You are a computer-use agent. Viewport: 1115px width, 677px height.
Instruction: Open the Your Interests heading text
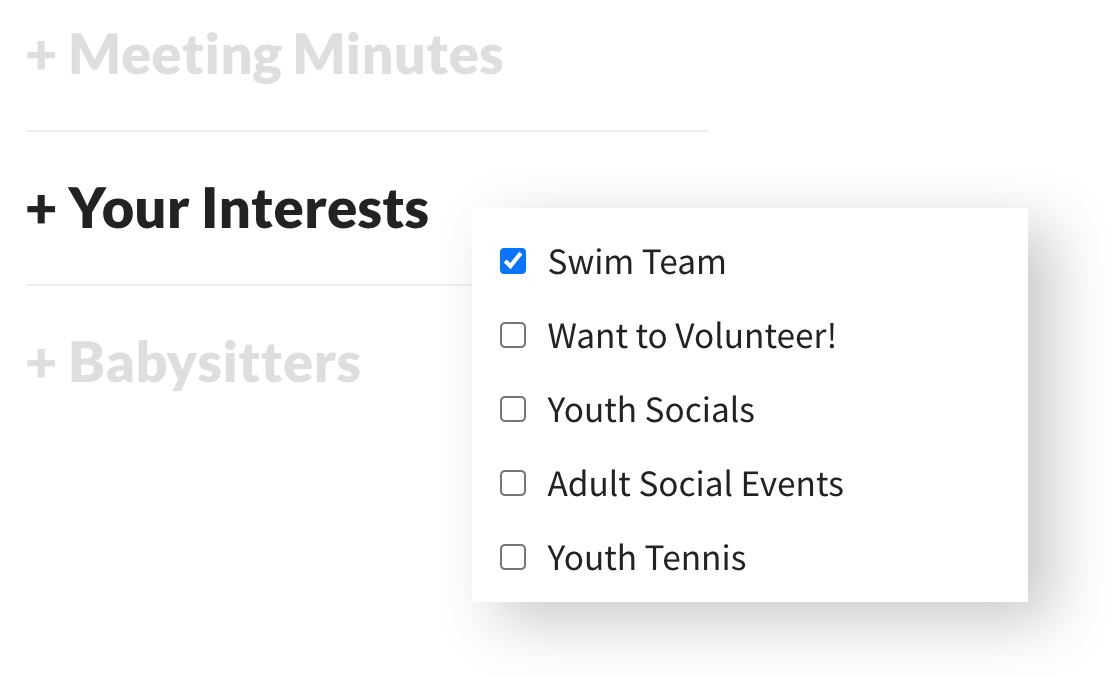coord(248,208)
